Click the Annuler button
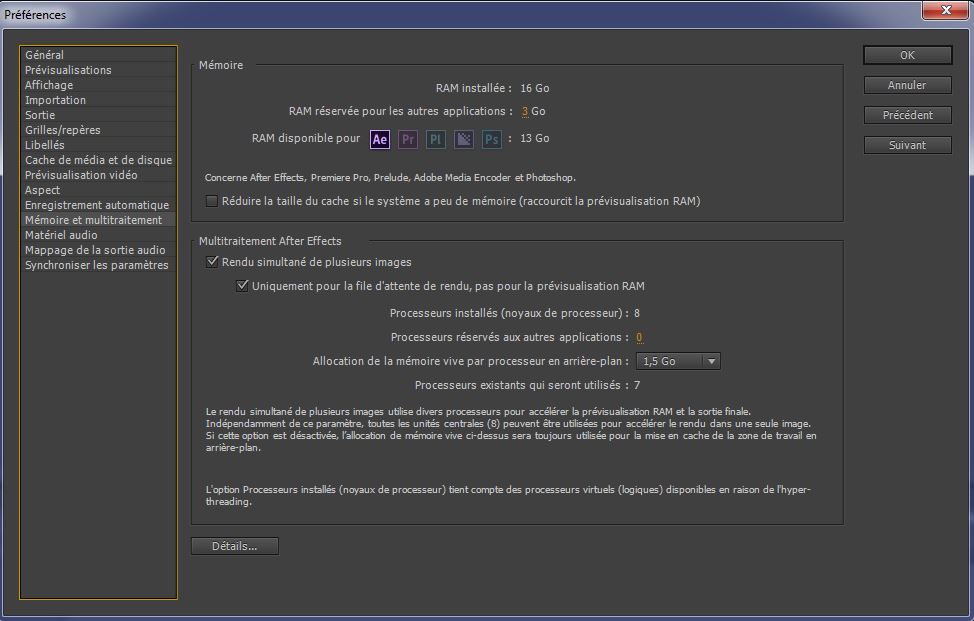Viewport: 974px width, 621px height. click(908, 85)
